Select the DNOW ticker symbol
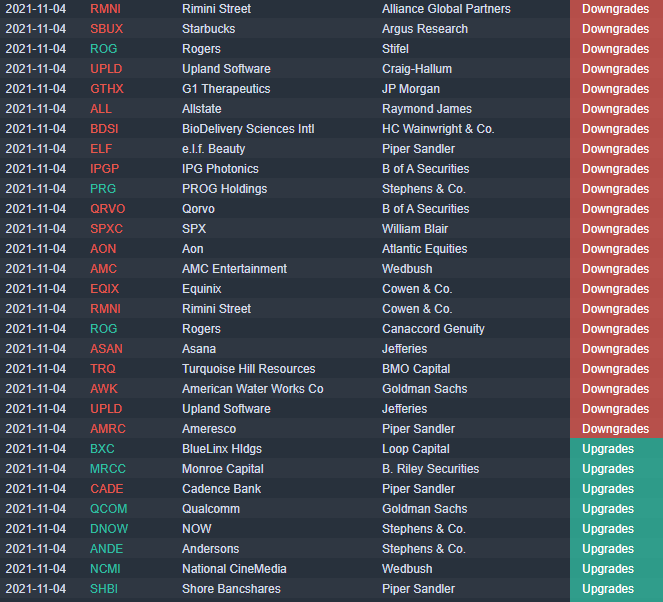Image resolution: width=663 pixels, height=602 pixels. (x=109, y=529)
